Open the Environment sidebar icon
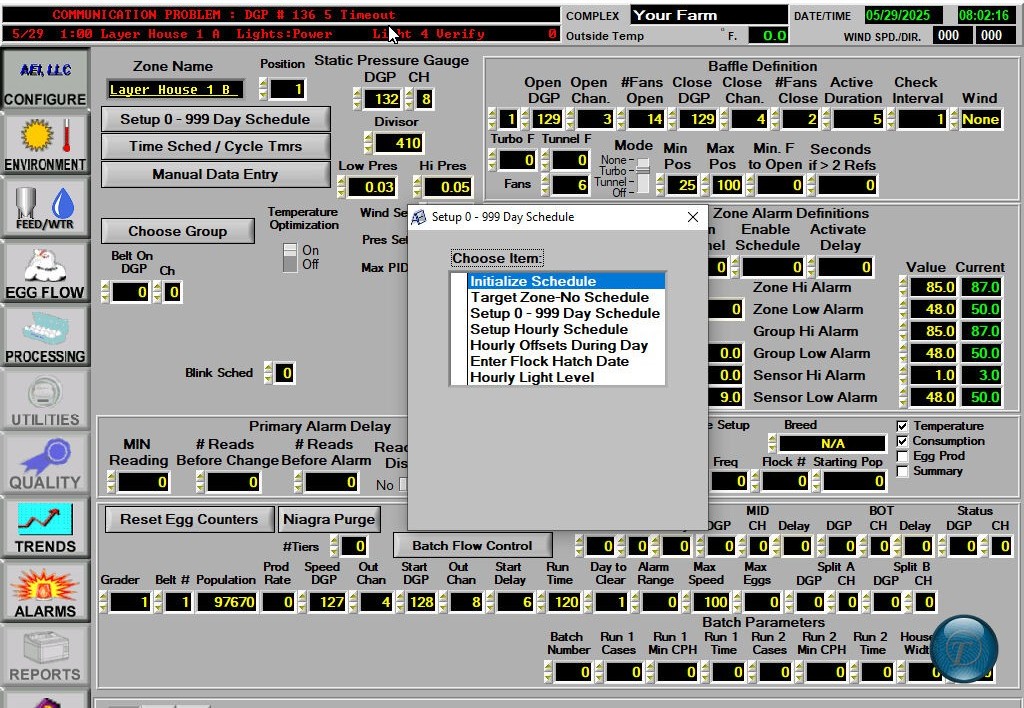Screen dimensions: 1024x708 pos(44,143)
